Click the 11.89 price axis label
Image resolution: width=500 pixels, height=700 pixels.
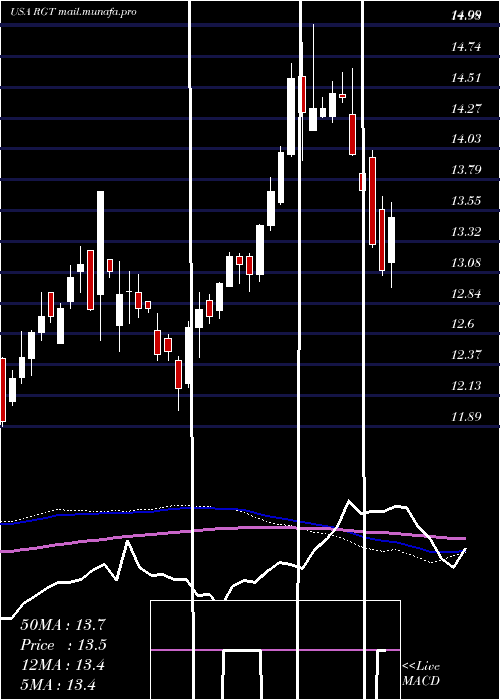point(466,417)
